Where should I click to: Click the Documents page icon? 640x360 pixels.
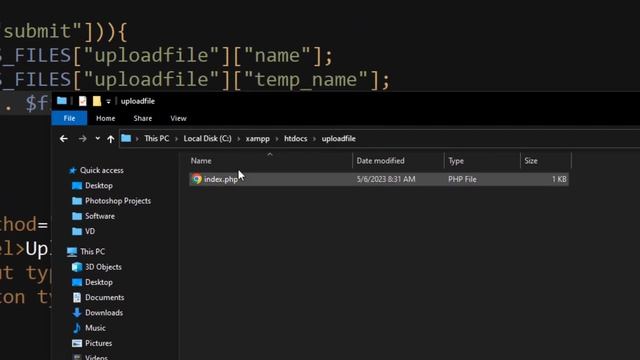[x=77, y=298]
